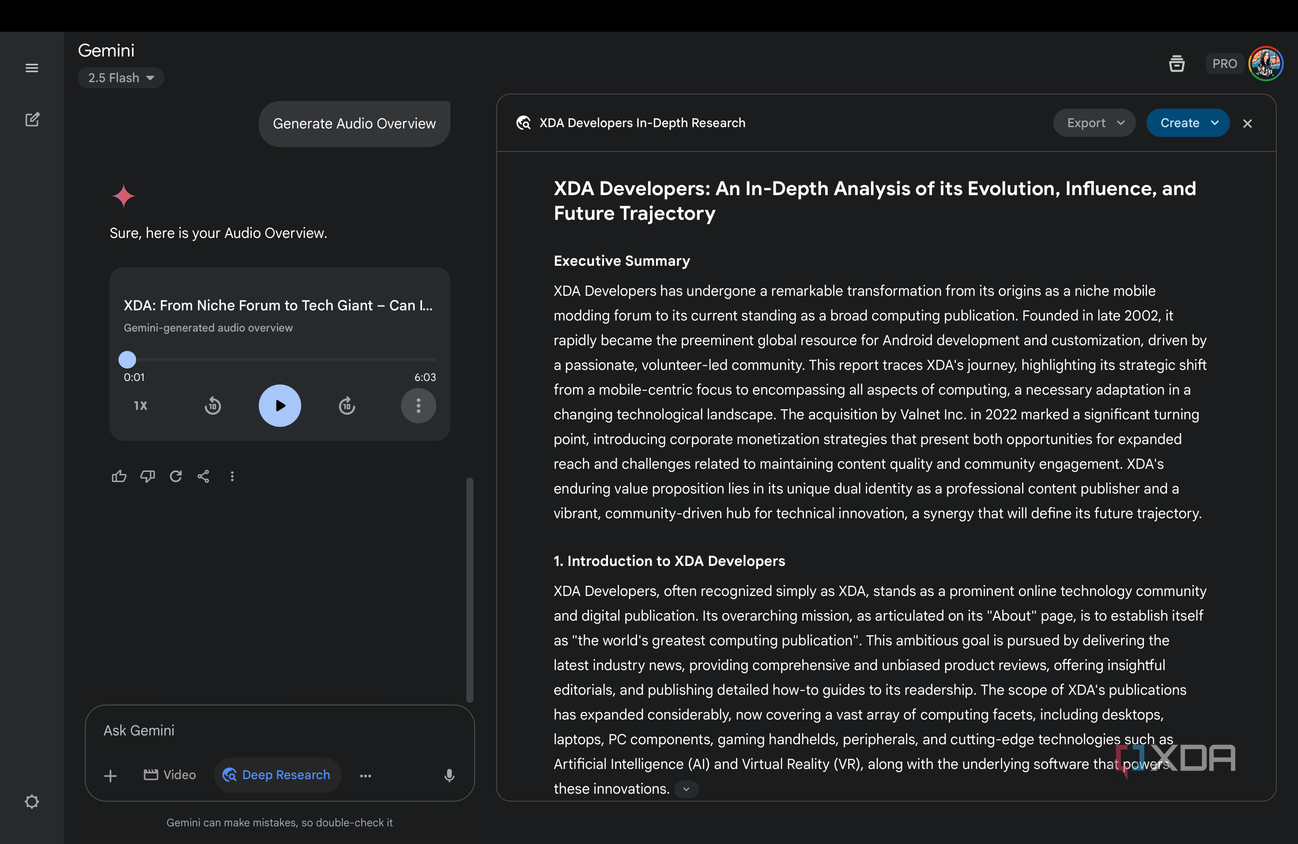Click the Gemini logo title

tap(106, 50)
